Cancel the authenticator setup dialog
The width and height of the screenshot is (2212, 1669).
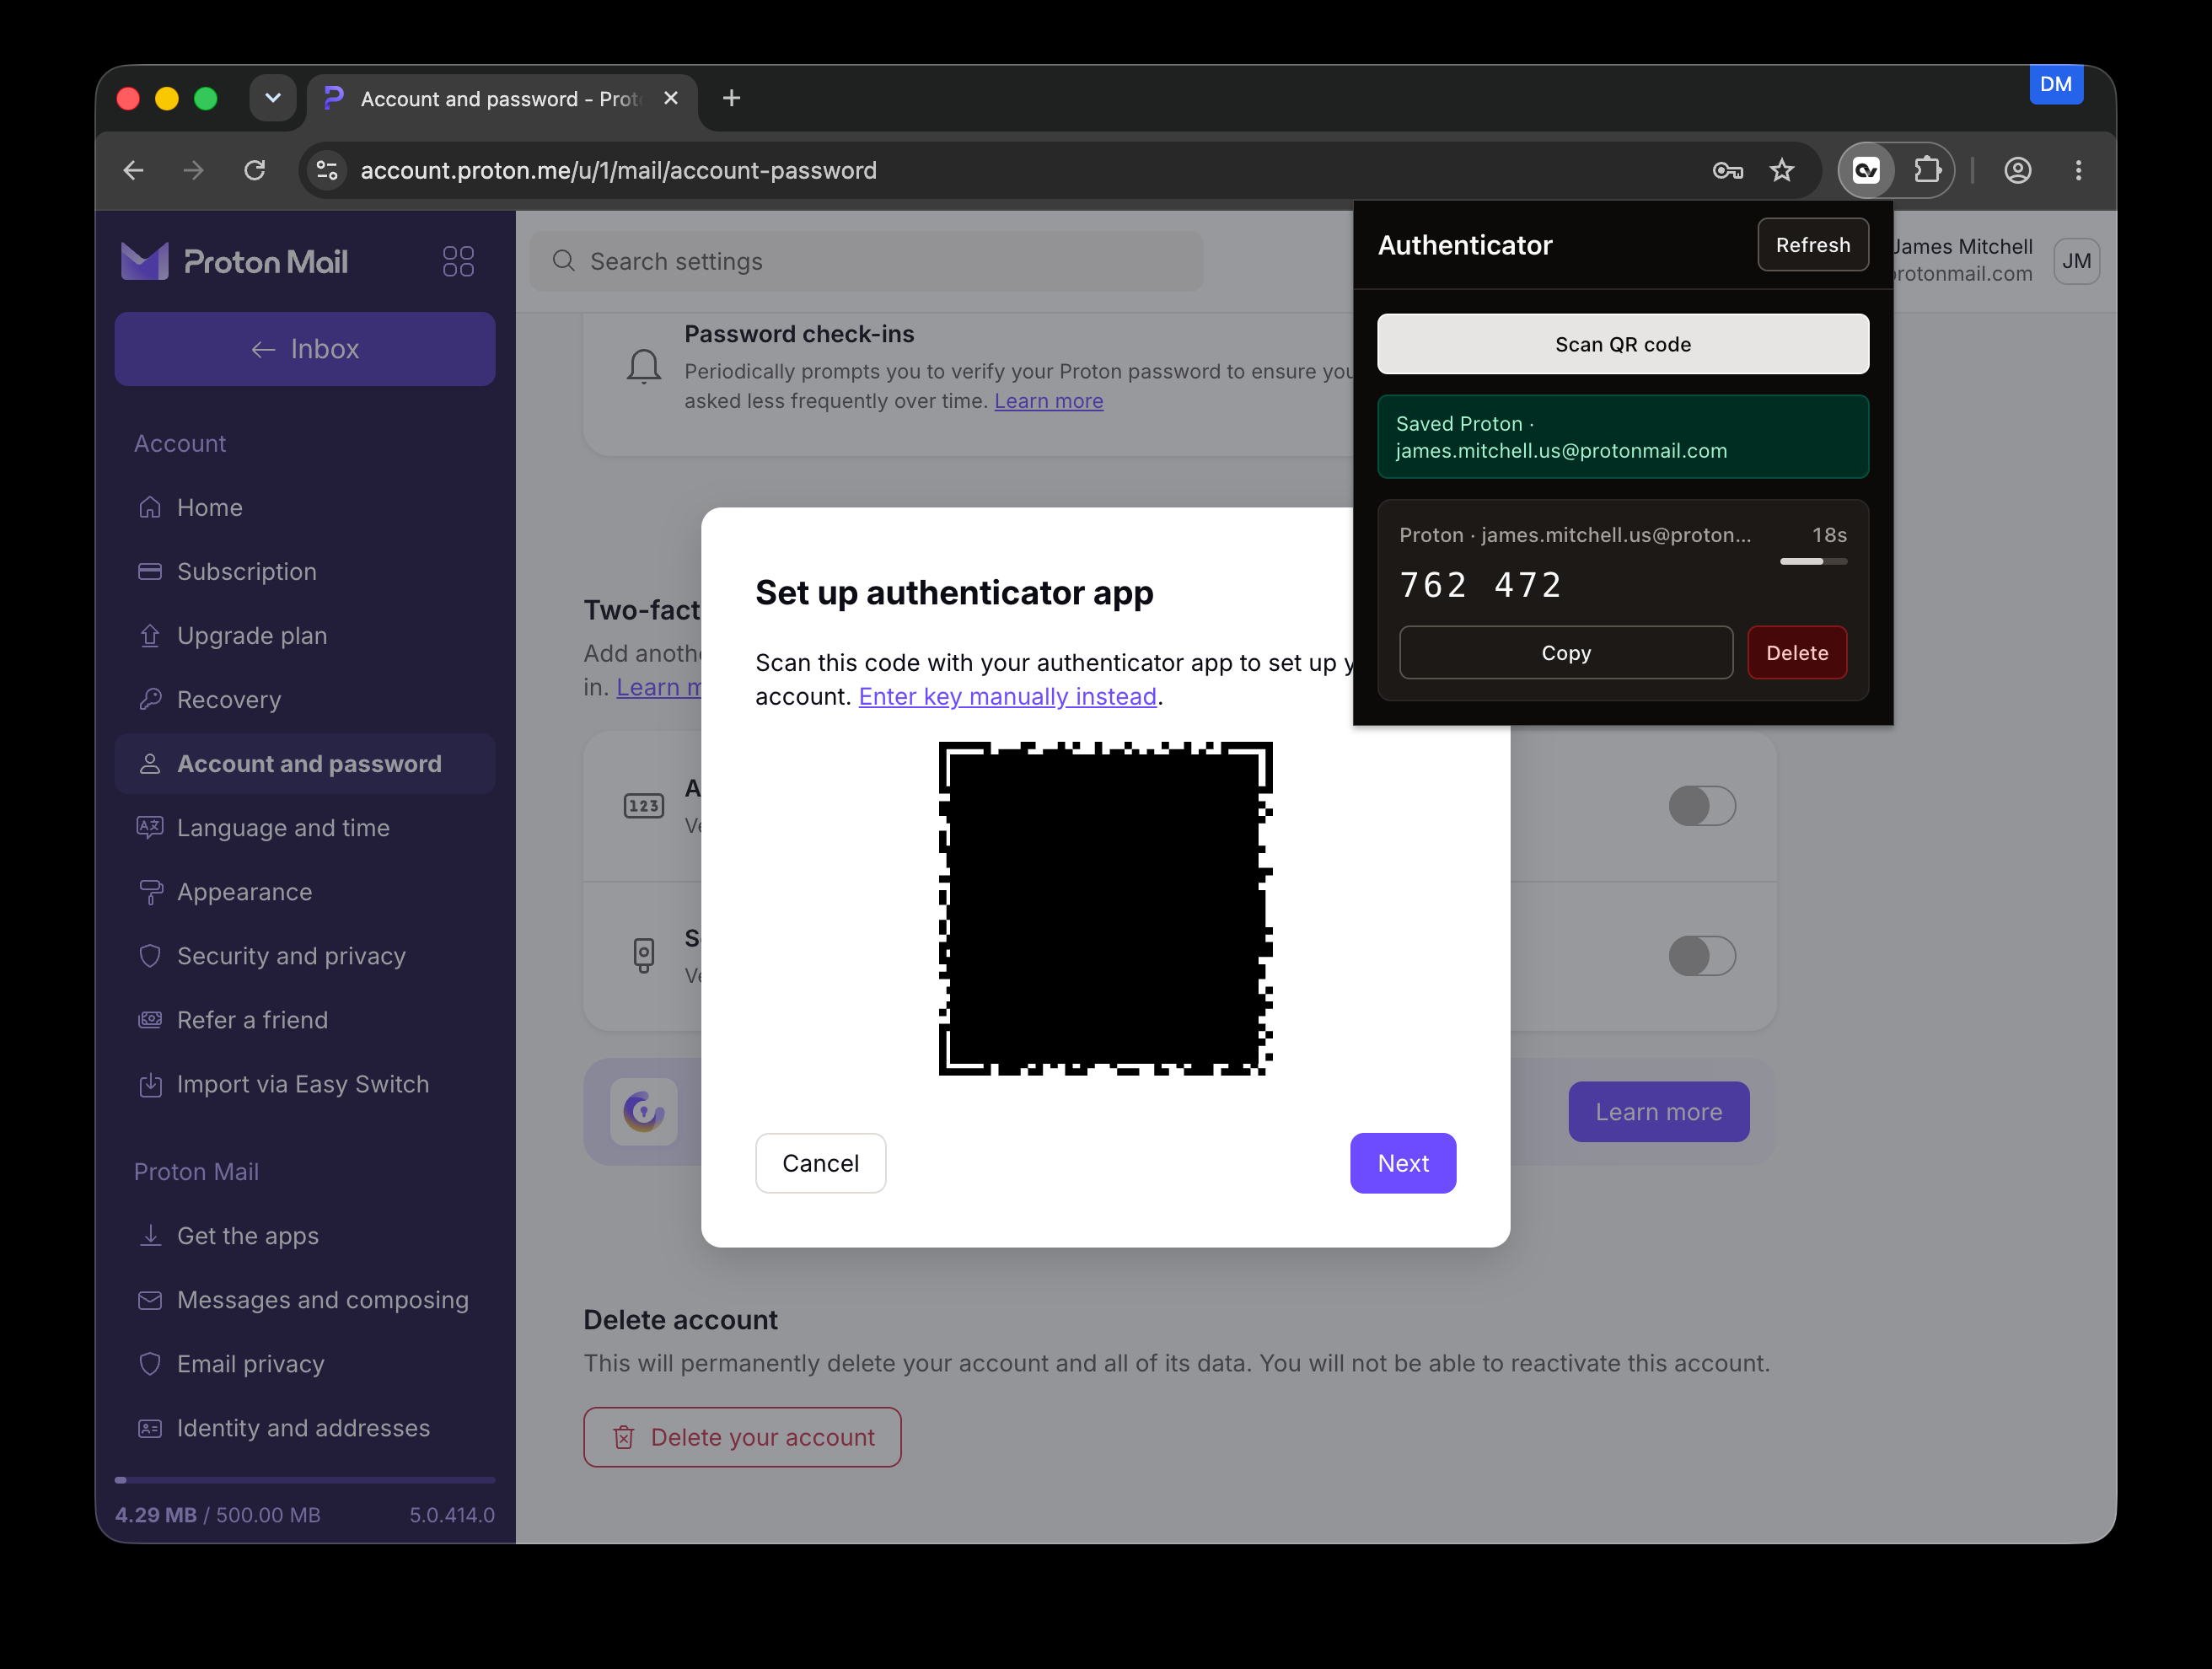tap(820, 1163)
